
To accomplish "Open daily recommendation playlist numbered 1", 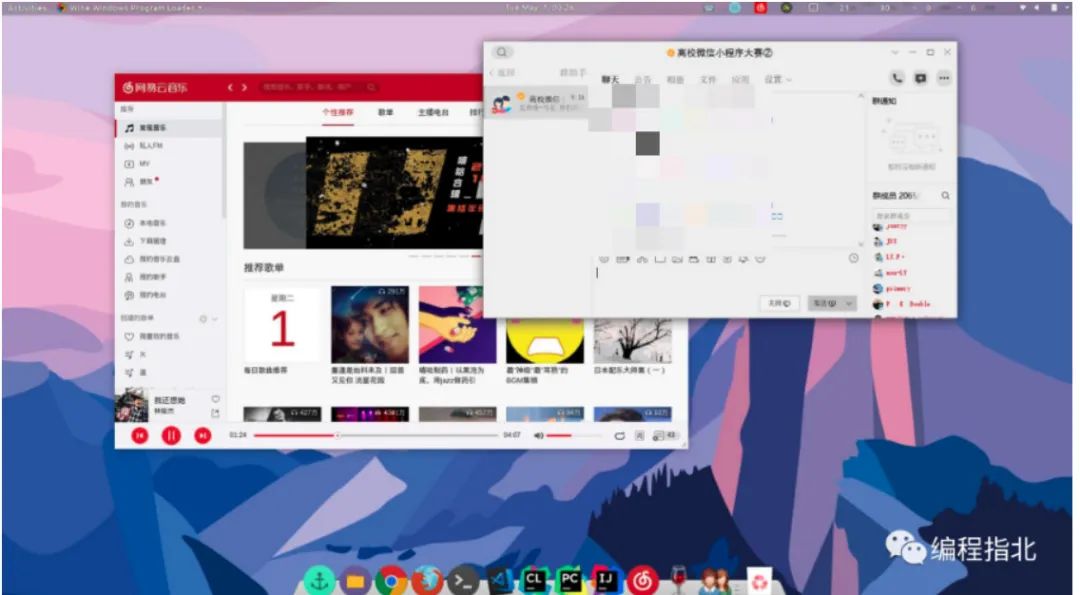I will coord(282,325).
